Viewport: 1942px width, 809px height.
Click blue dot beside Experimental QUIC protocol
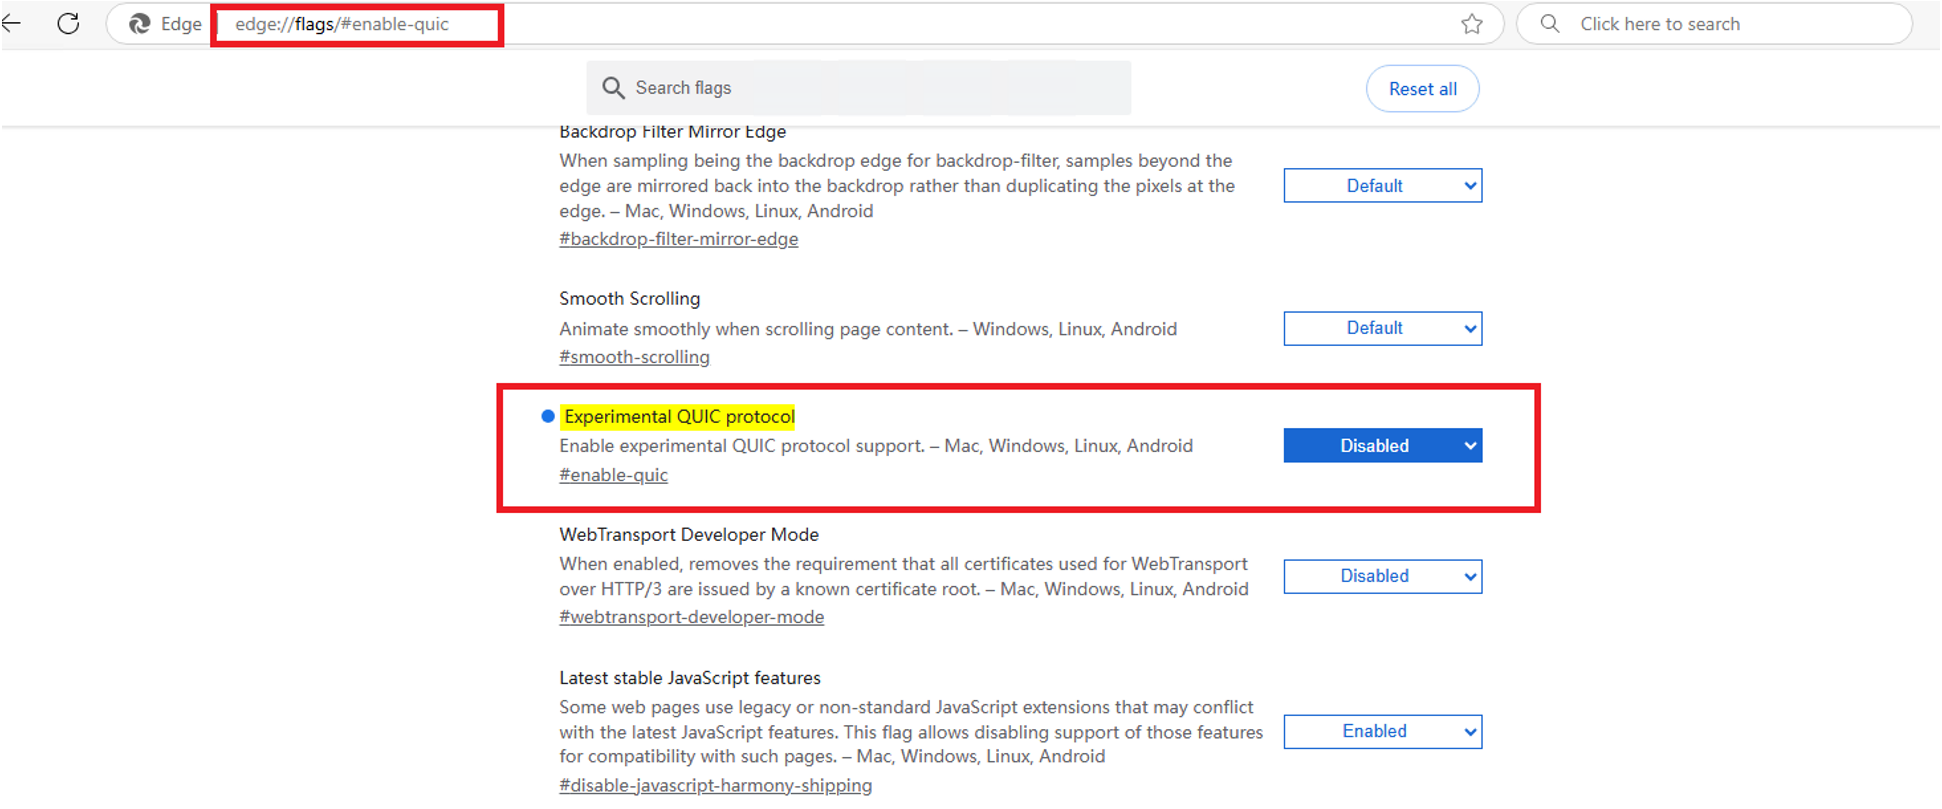(x=547, y=416)
